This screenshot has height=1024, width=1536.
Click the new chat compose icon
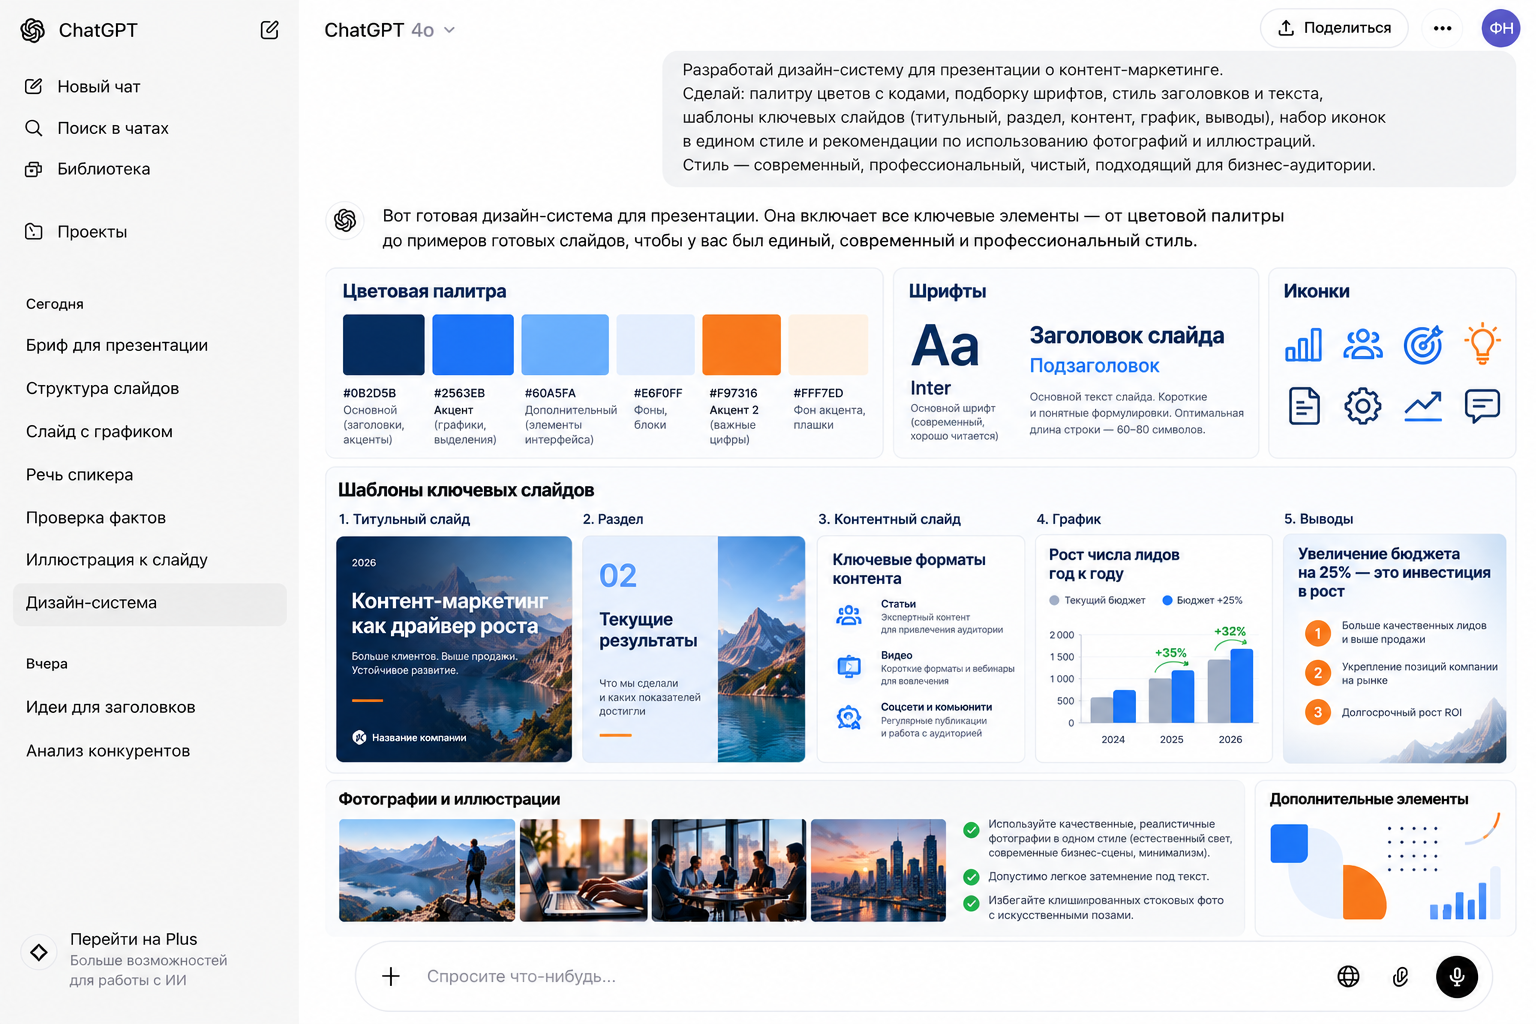(269, 30)
